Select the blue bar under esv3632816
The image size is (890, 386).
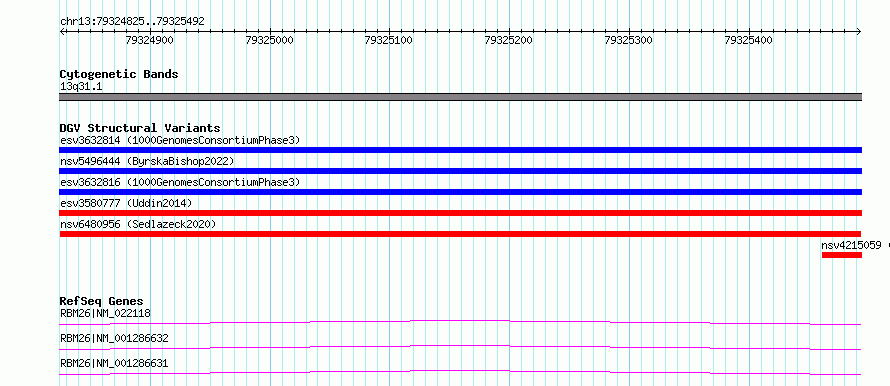[x=461, y=192]
